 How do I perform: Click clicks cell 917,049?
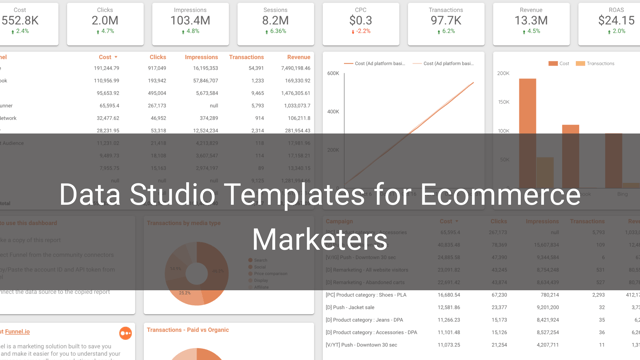pyautogui.click(x=157, y=68)
